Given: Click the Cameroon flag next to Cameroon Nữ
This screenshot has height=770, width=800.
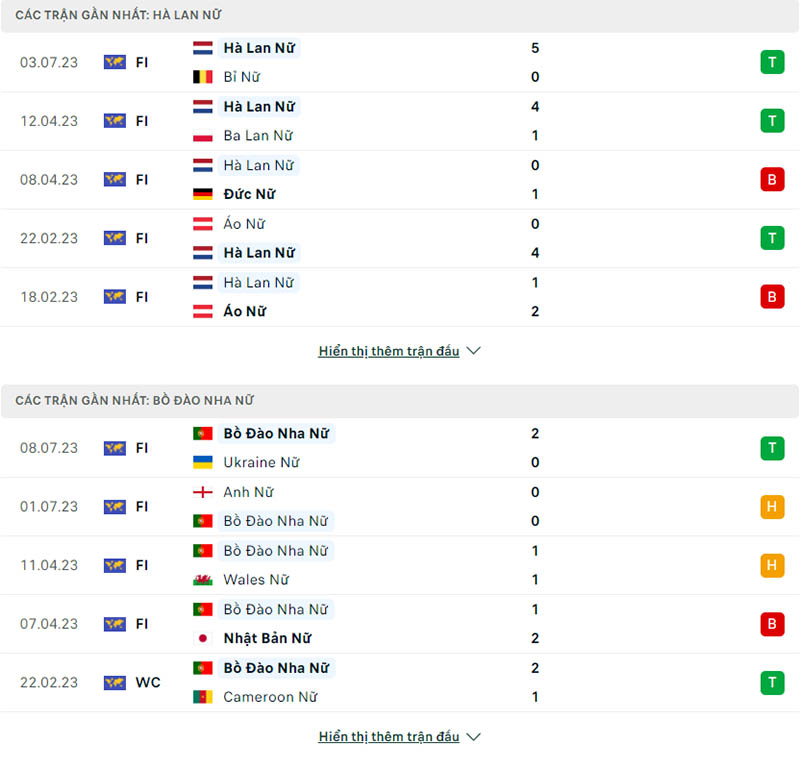Looking at the screenshot, I should (202, 697).
